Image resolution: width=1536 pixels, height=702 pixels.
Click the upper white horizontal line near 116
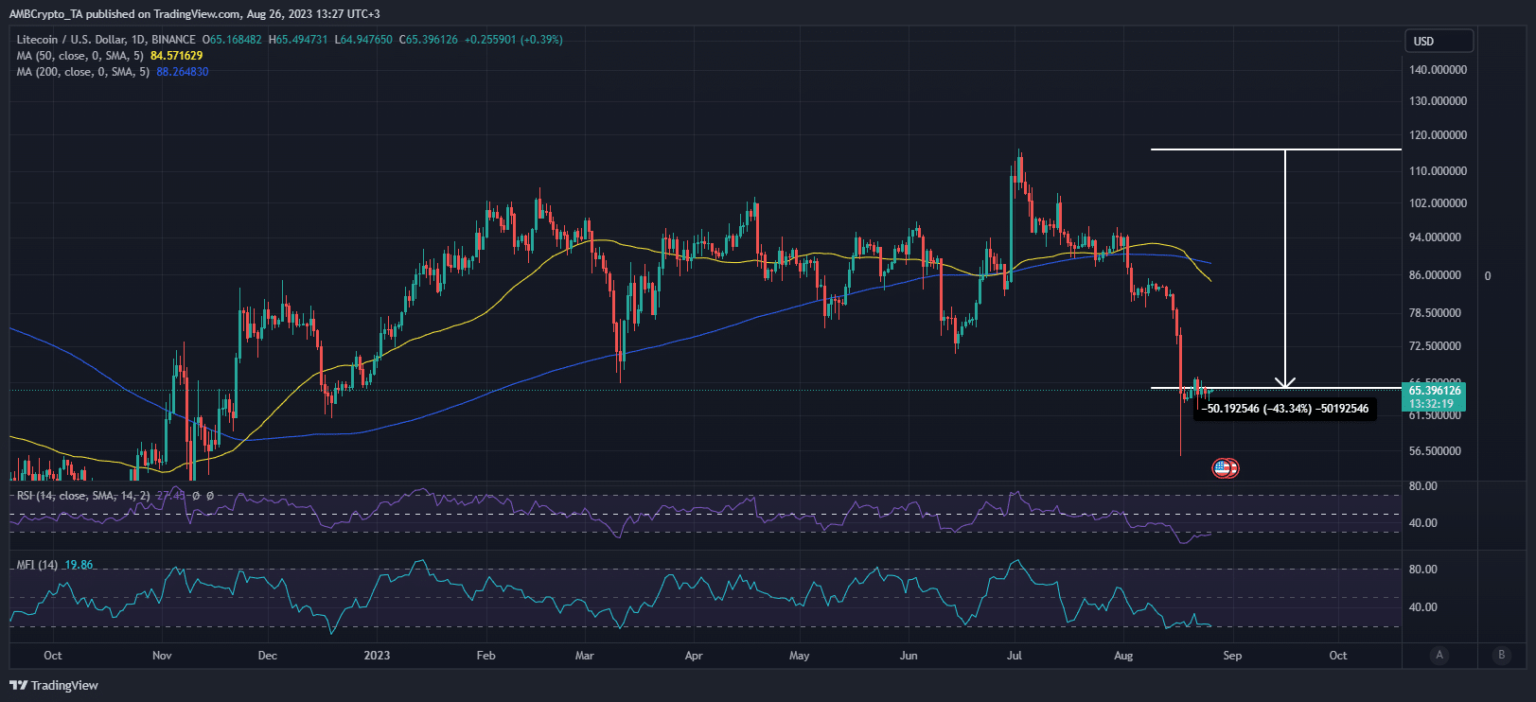[x=1220, y=149]
